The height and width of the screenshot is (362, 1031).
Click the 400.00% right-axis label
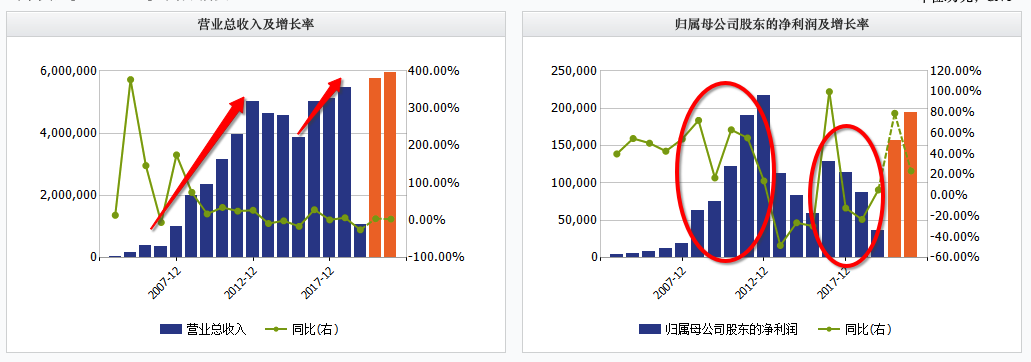coord(433,71)
